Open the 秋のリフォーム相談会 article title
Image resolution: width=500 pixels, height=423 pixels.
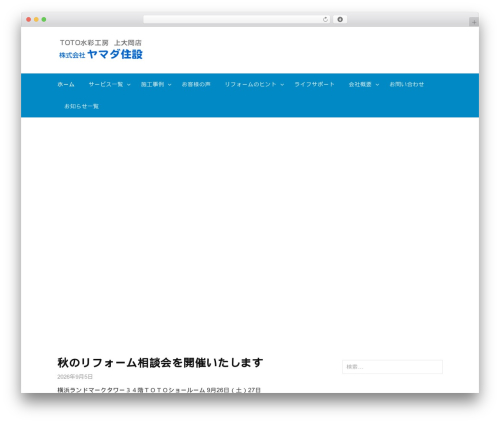[x=160, y=363]
